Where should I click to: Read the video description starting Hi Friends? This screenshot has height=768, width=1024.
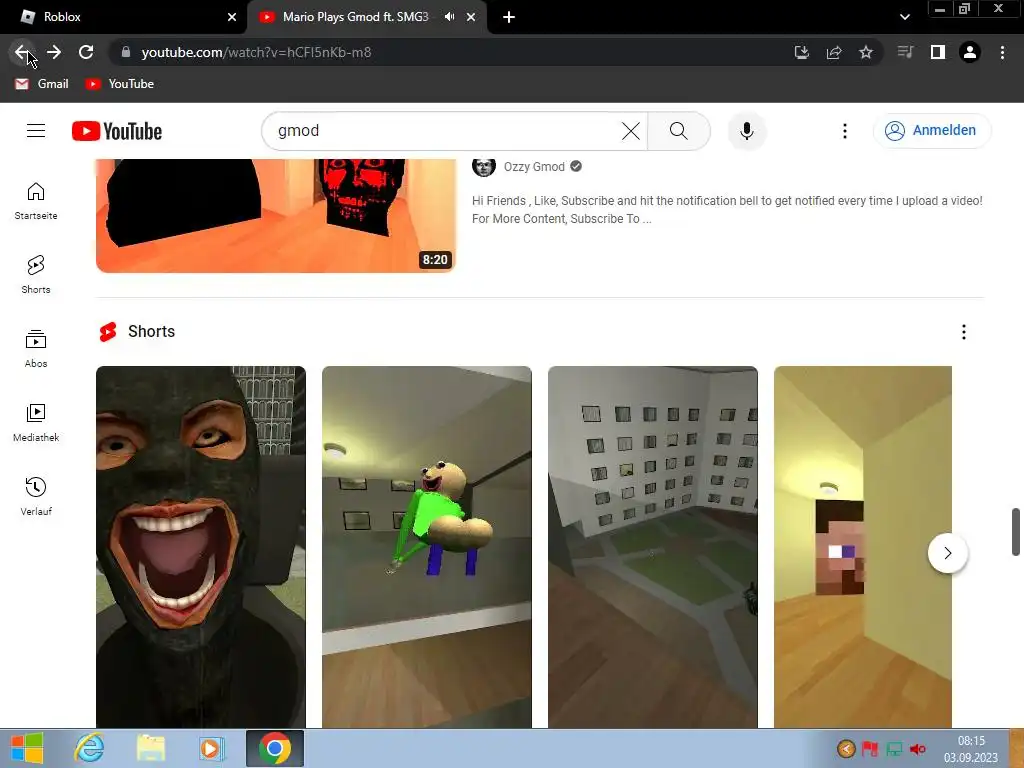pos(727,210)
